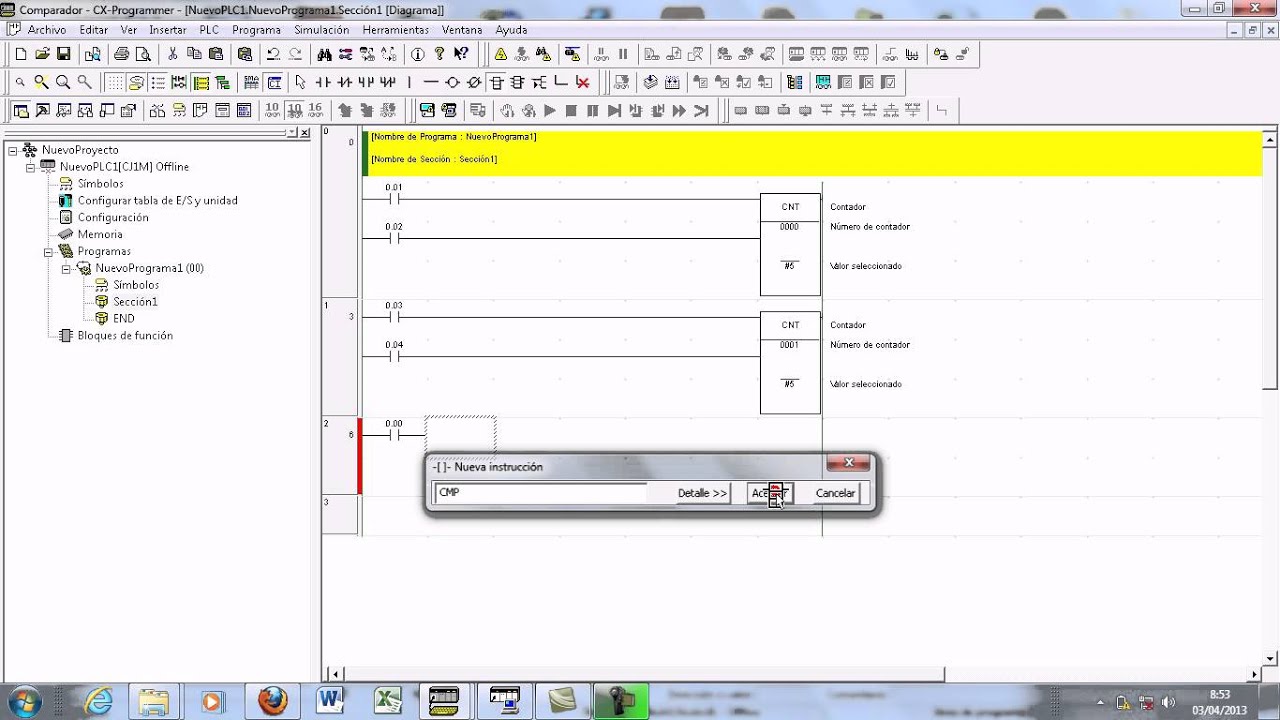Click the yellow warning triangle toolbar icon
1280x720 pixels.
pyautogui.click(x=500, y=54)
